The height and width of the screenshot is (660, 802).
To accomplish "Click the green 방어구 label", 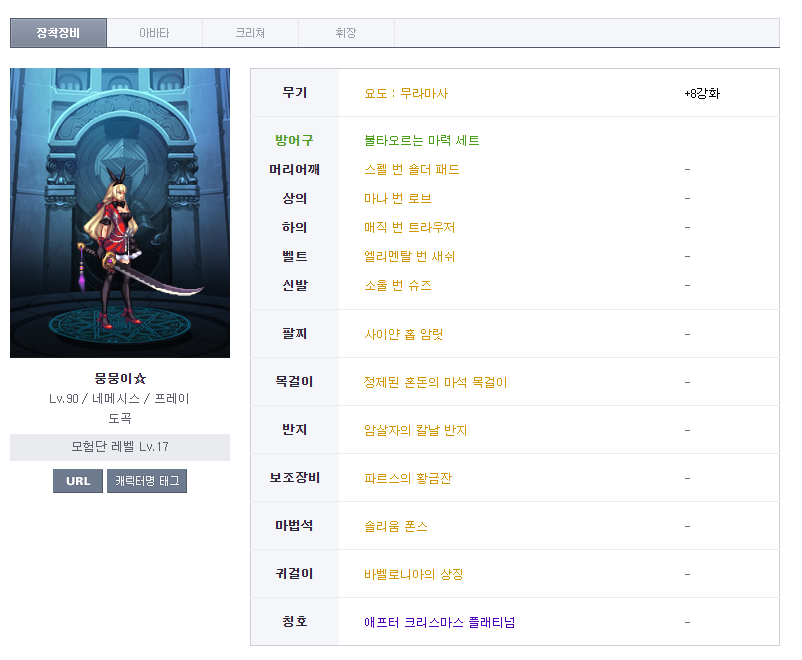I will pyautogui.click(x=294, y=140).
